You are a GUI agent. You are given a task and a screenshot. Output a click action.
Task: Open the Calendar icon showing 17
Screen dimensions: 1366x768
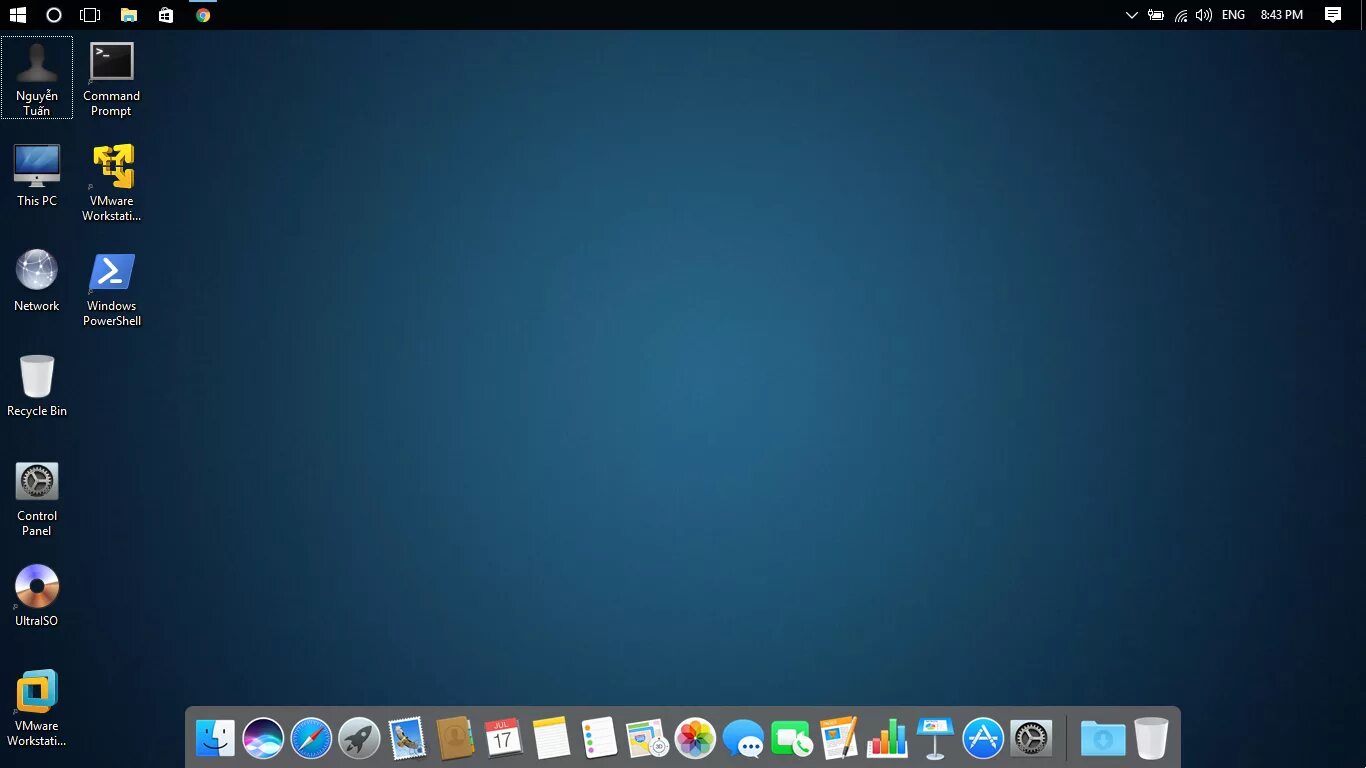503,738
